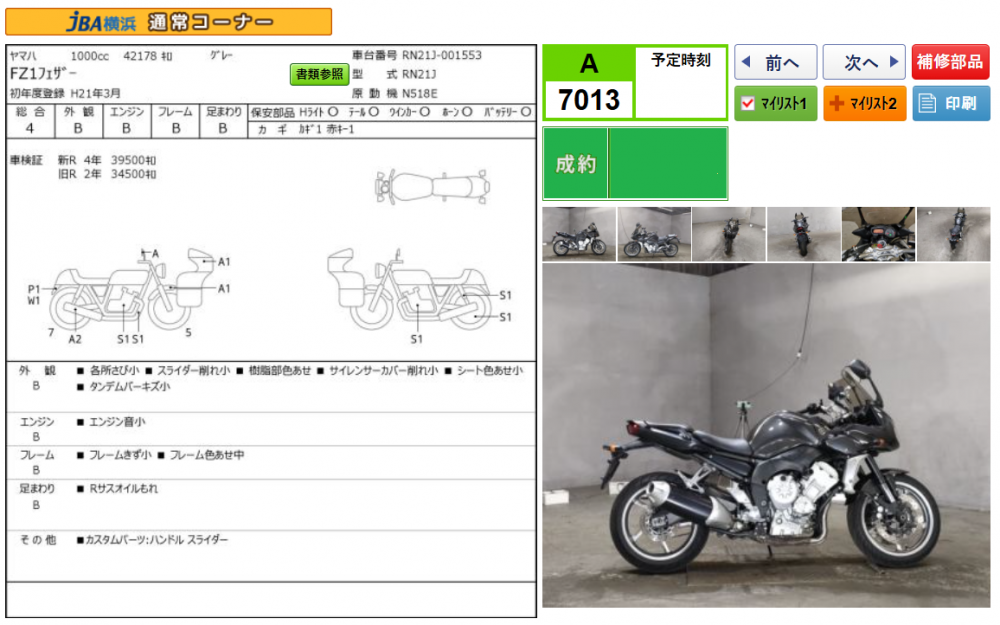Select the left-side view bike thumbnail

click(654, 234)
